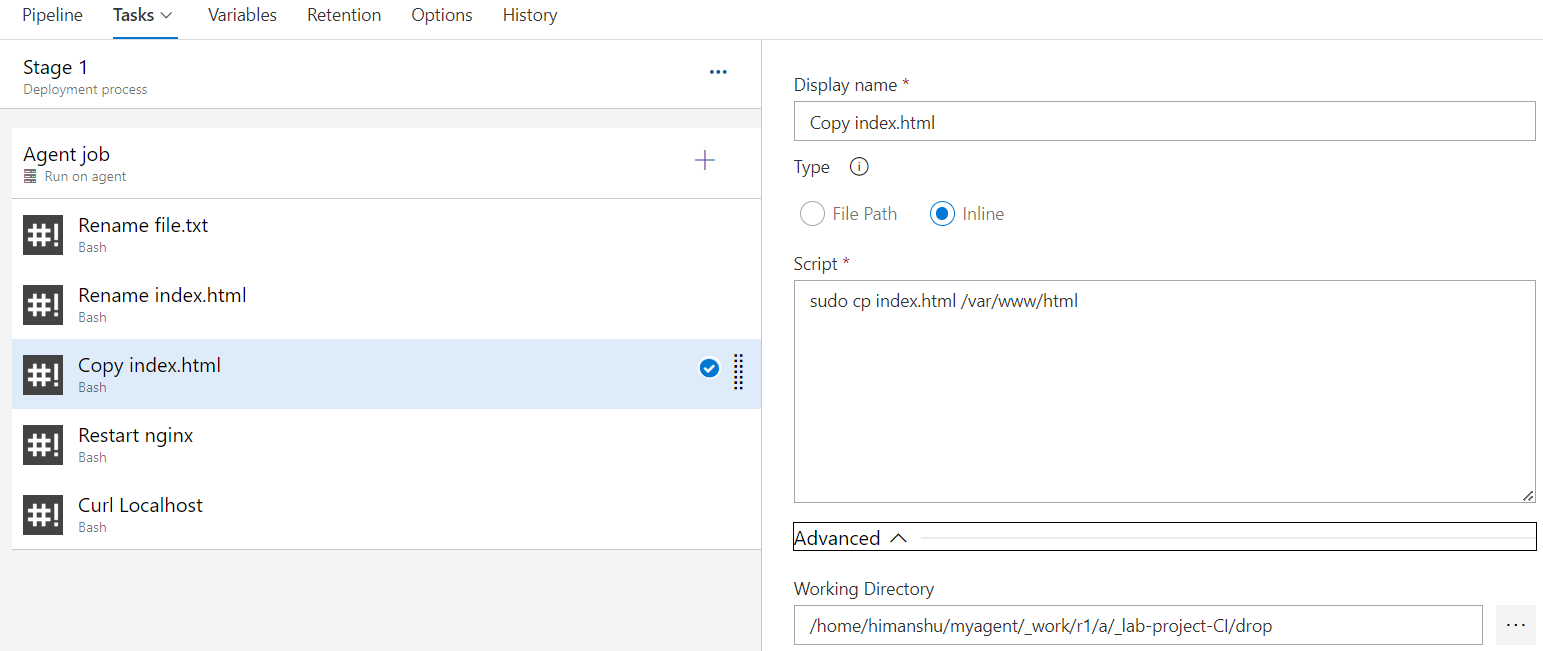Go to the History tab
The width and height of the screenshot is (1543, 651).
coord(530,16)
